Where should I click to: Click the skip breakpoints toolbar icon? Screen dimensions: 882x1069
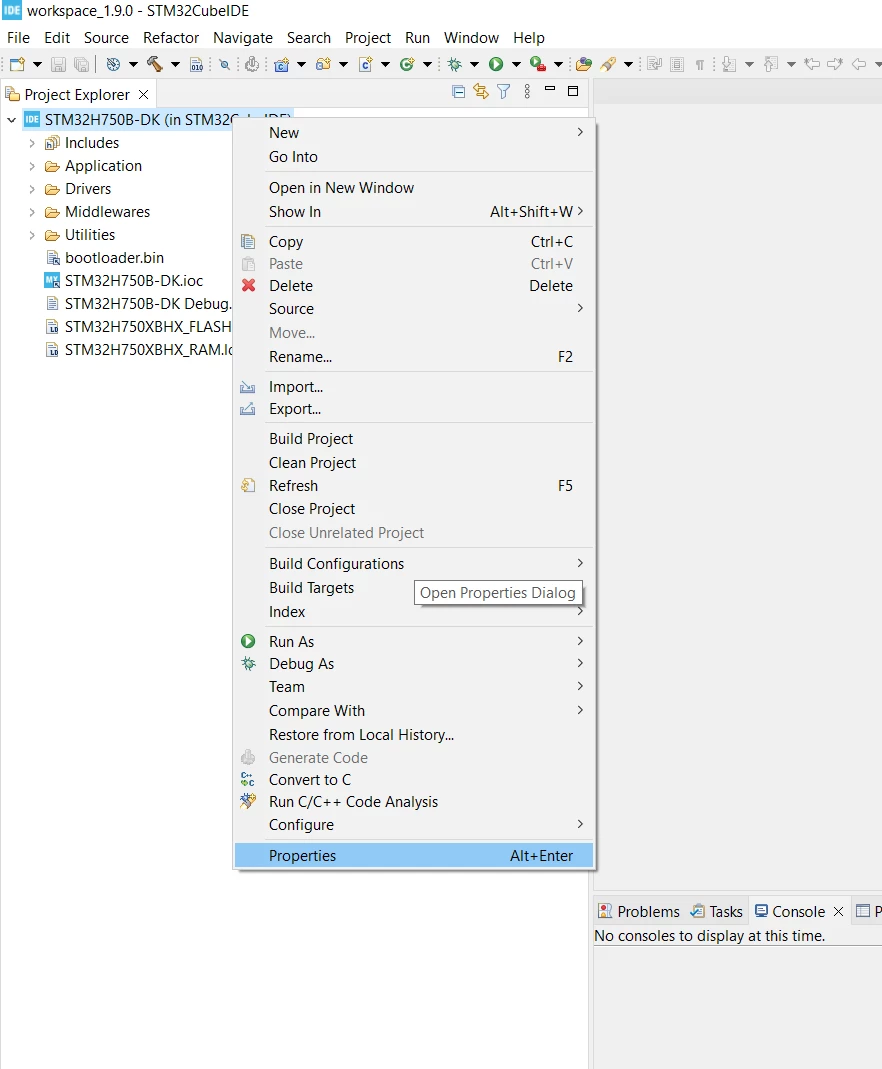224,64
